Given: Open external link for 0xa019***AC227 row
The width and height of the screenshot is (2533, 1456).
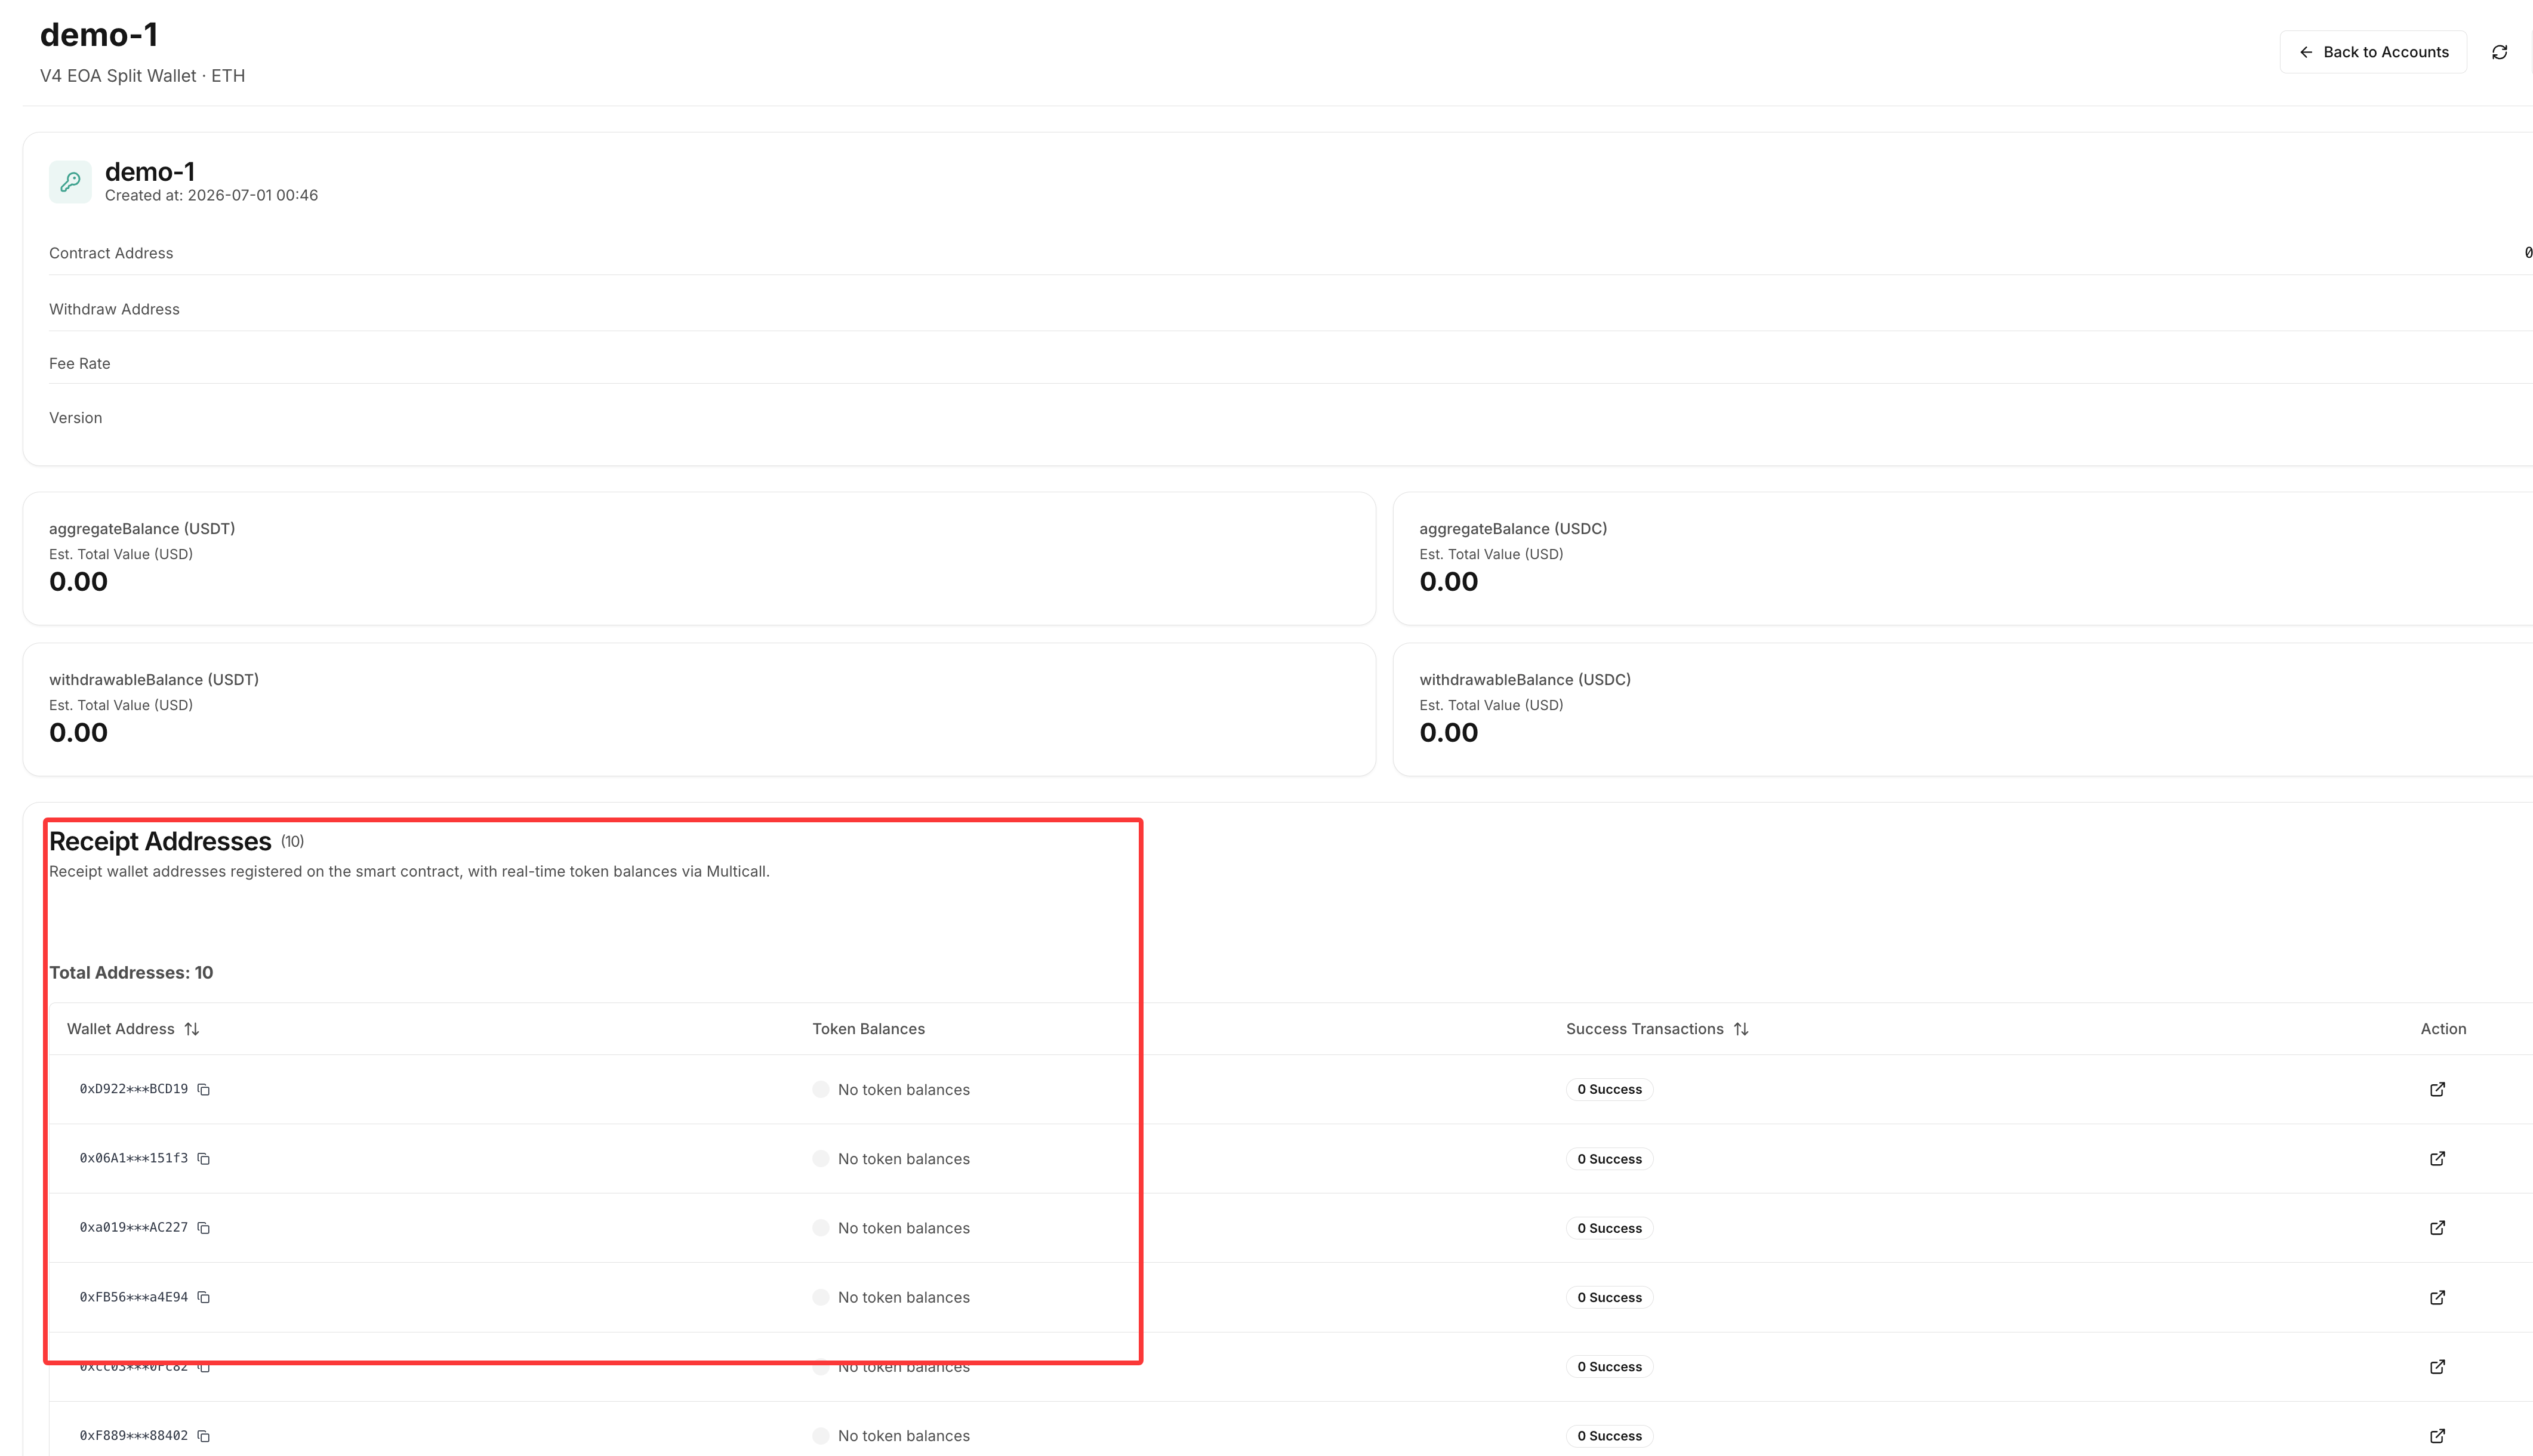Looking at the screenshot, I should [2438, 1227].
